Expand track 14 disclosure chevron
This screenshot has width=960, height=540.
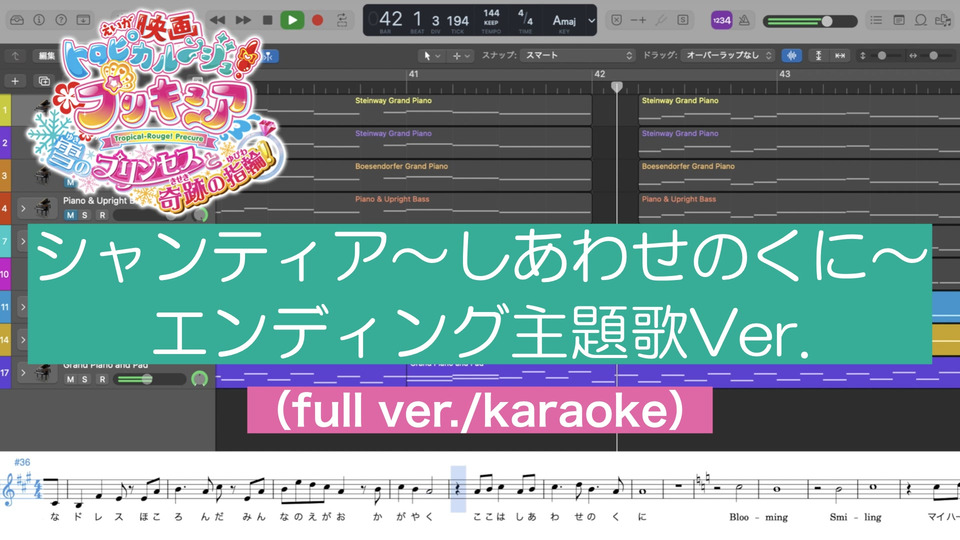click(23, 340)
